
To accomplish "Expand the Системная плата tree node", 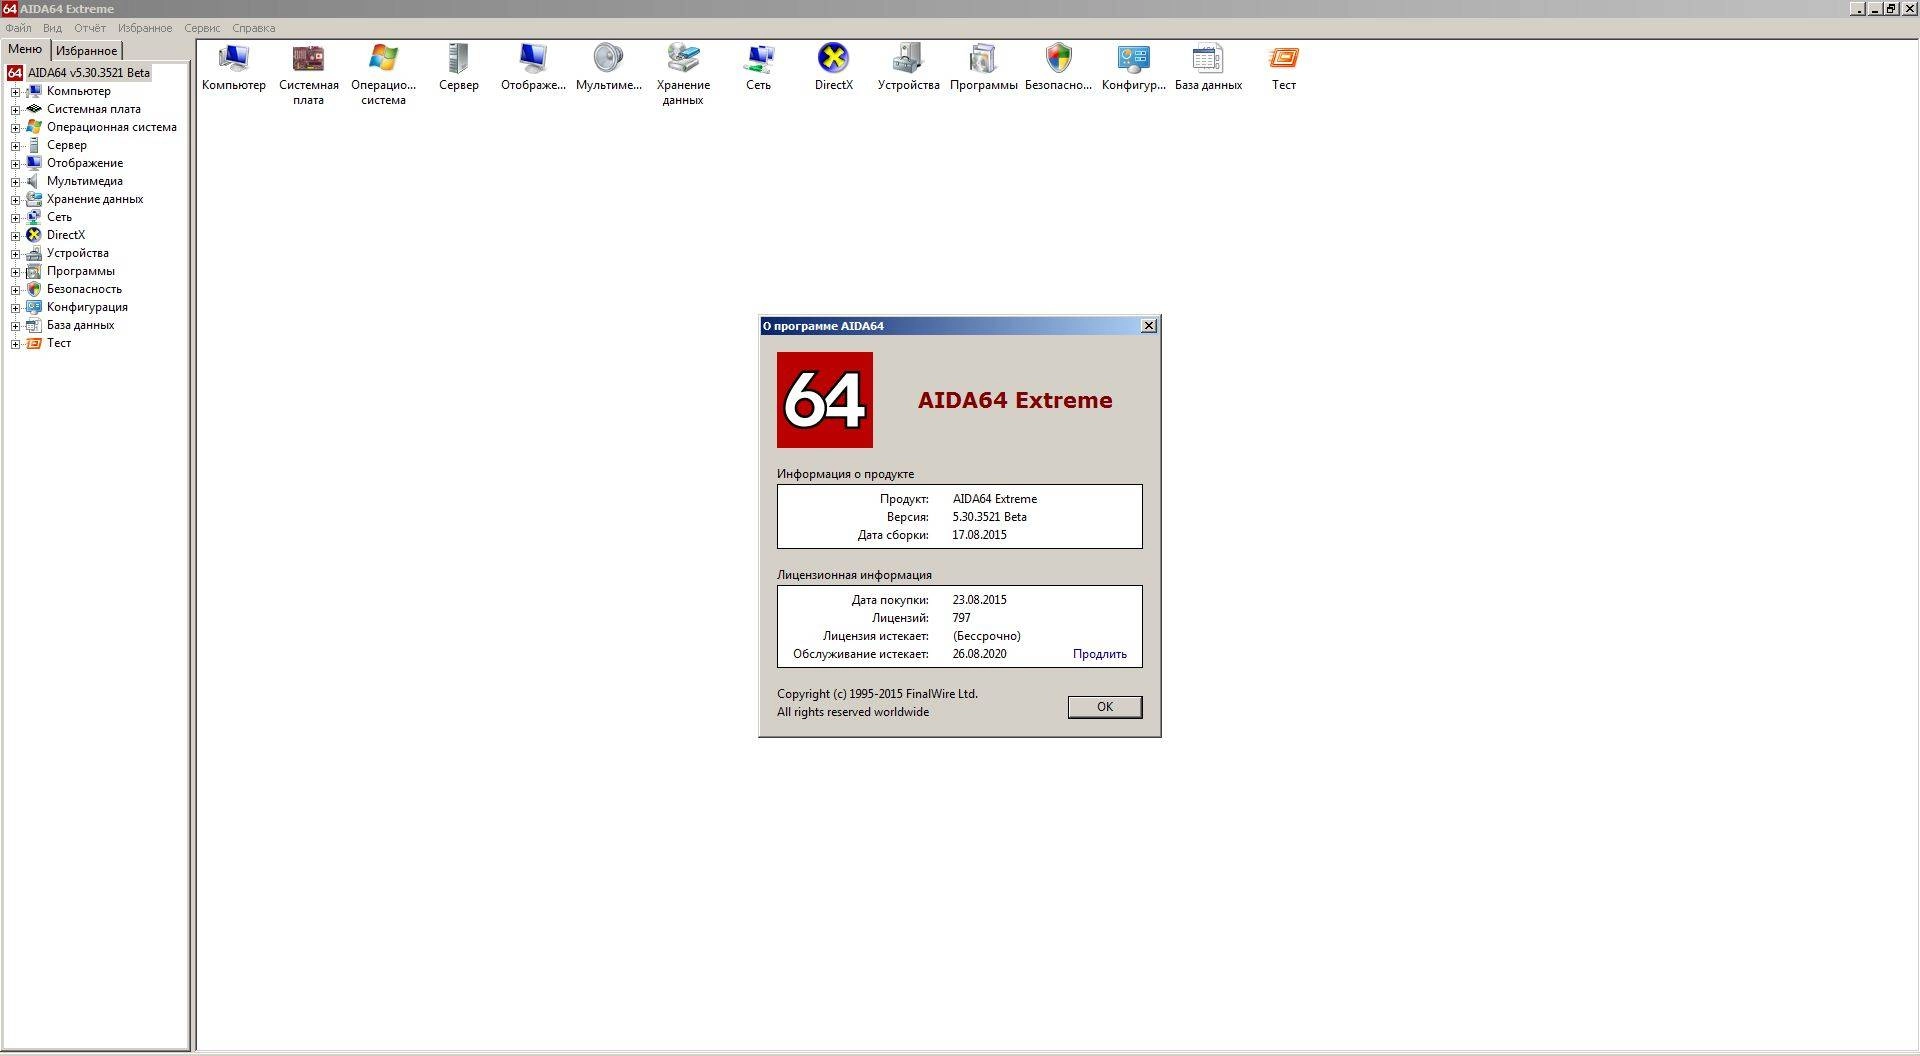I will click(15, 110).
